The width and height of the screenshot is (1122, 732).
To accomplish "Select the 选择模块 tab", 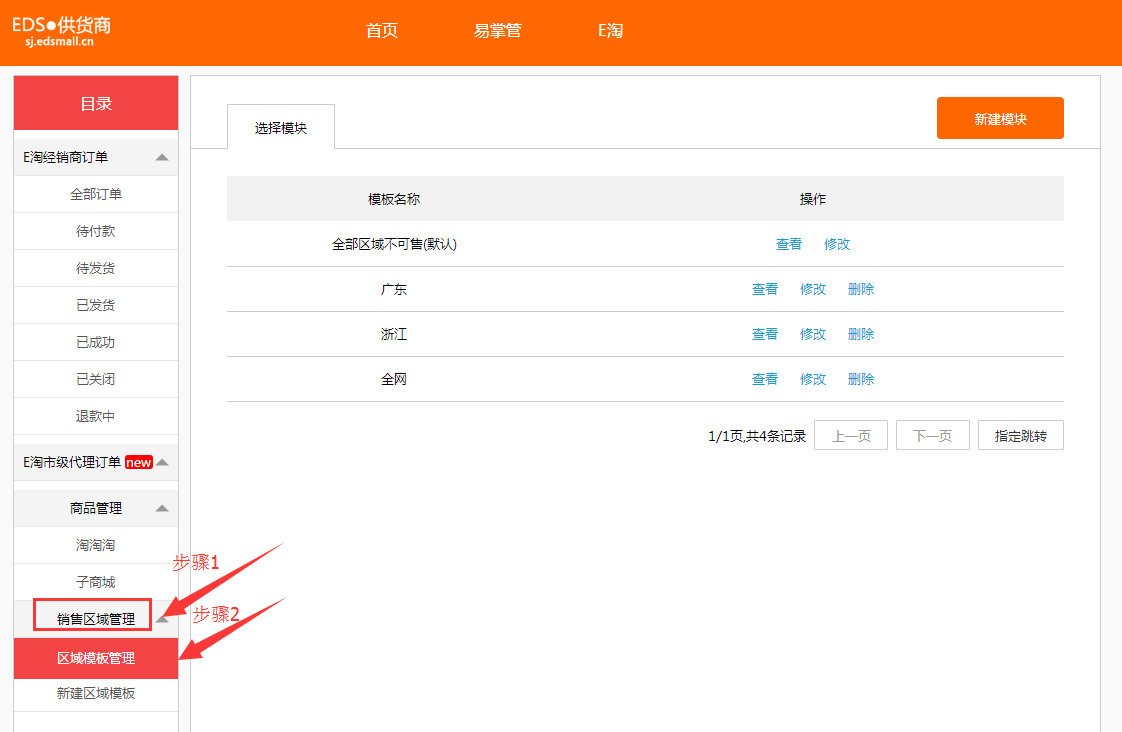I will pyautogui.click(x=280, y=127).
